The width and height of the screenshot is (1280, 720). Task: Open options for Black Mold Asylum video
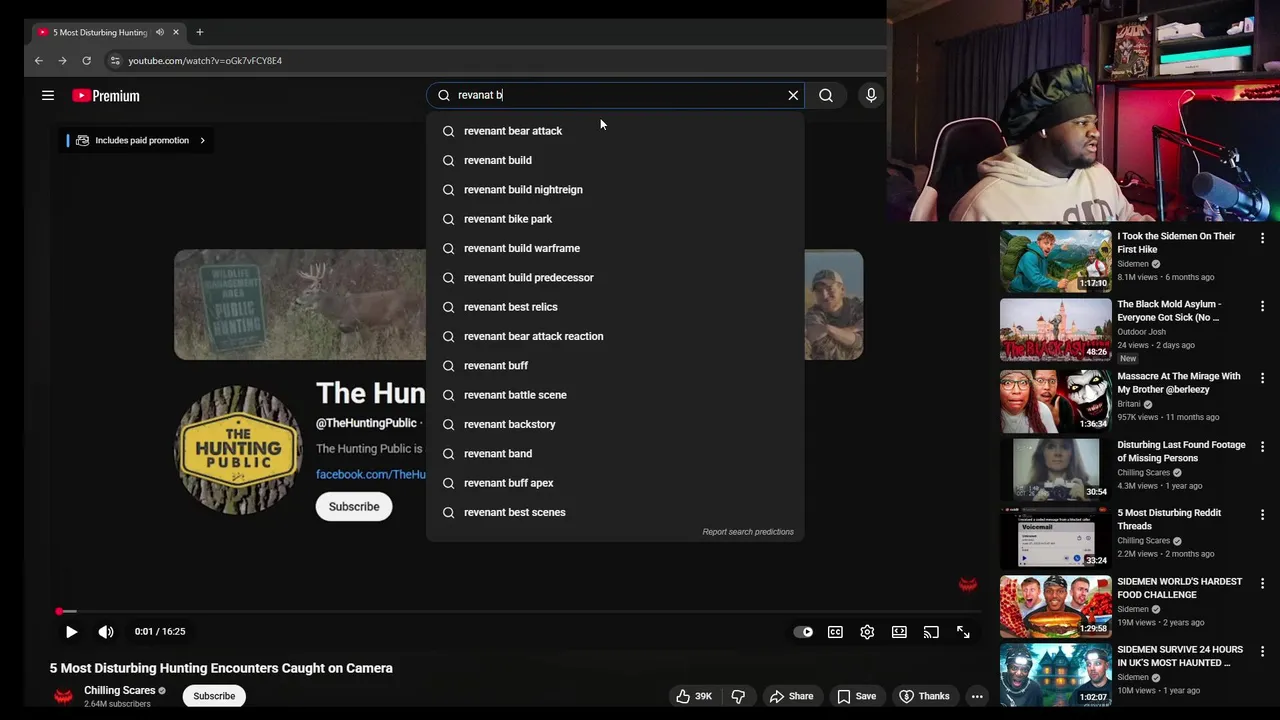coord(1262,306)
